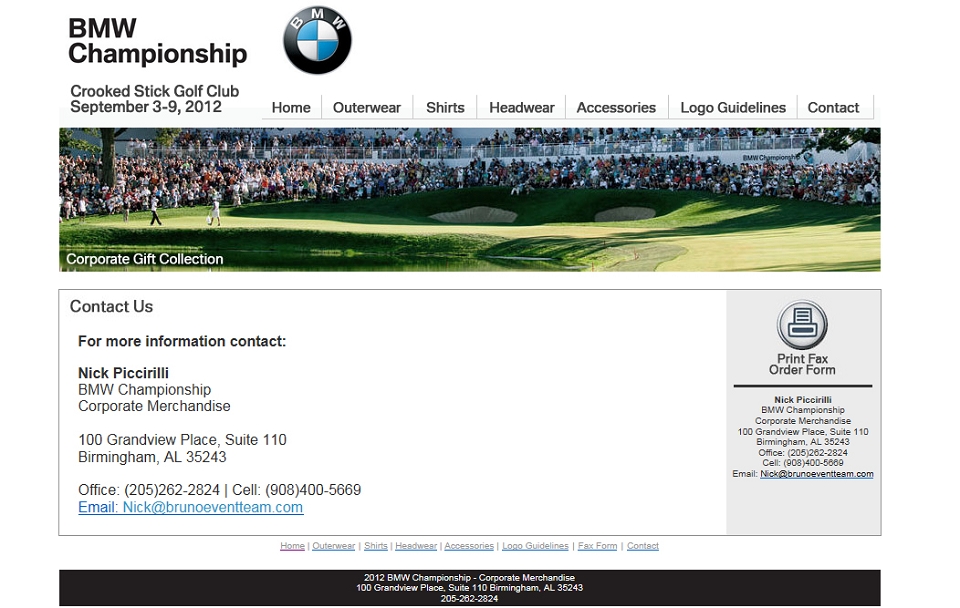Click 'Corporate Gift Collection' banner caption
Image resolution: width=960 pixels, height=608 pixels.
coord(144,259)
